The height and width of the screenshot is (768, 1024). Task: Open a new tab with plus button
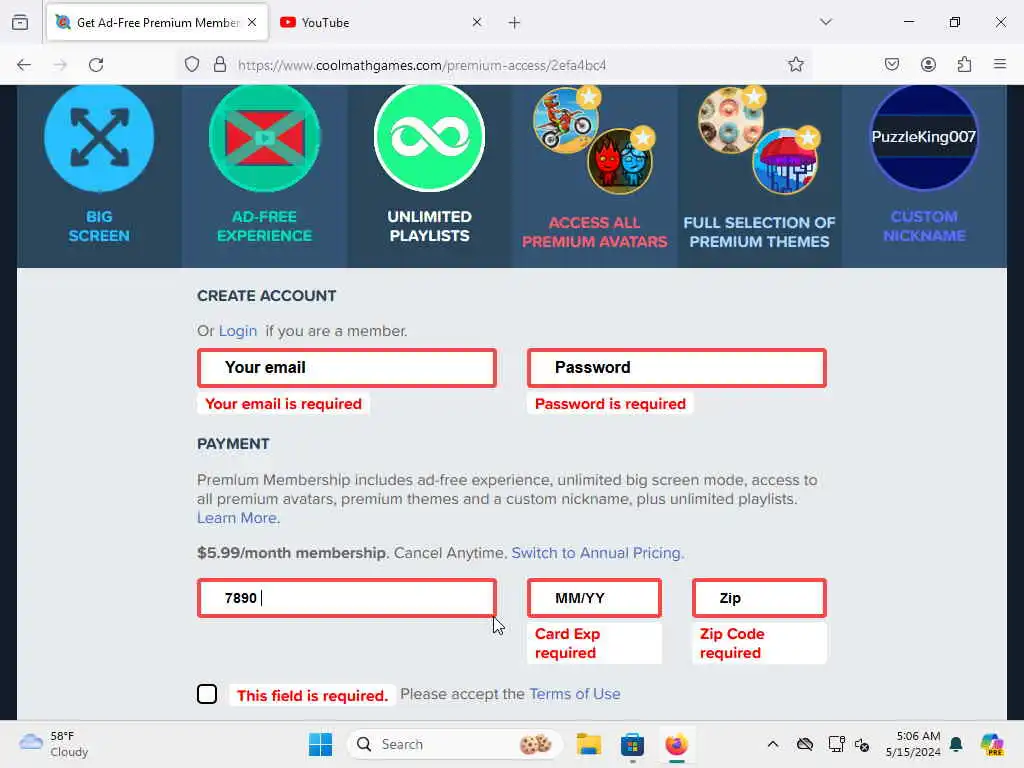515,23
